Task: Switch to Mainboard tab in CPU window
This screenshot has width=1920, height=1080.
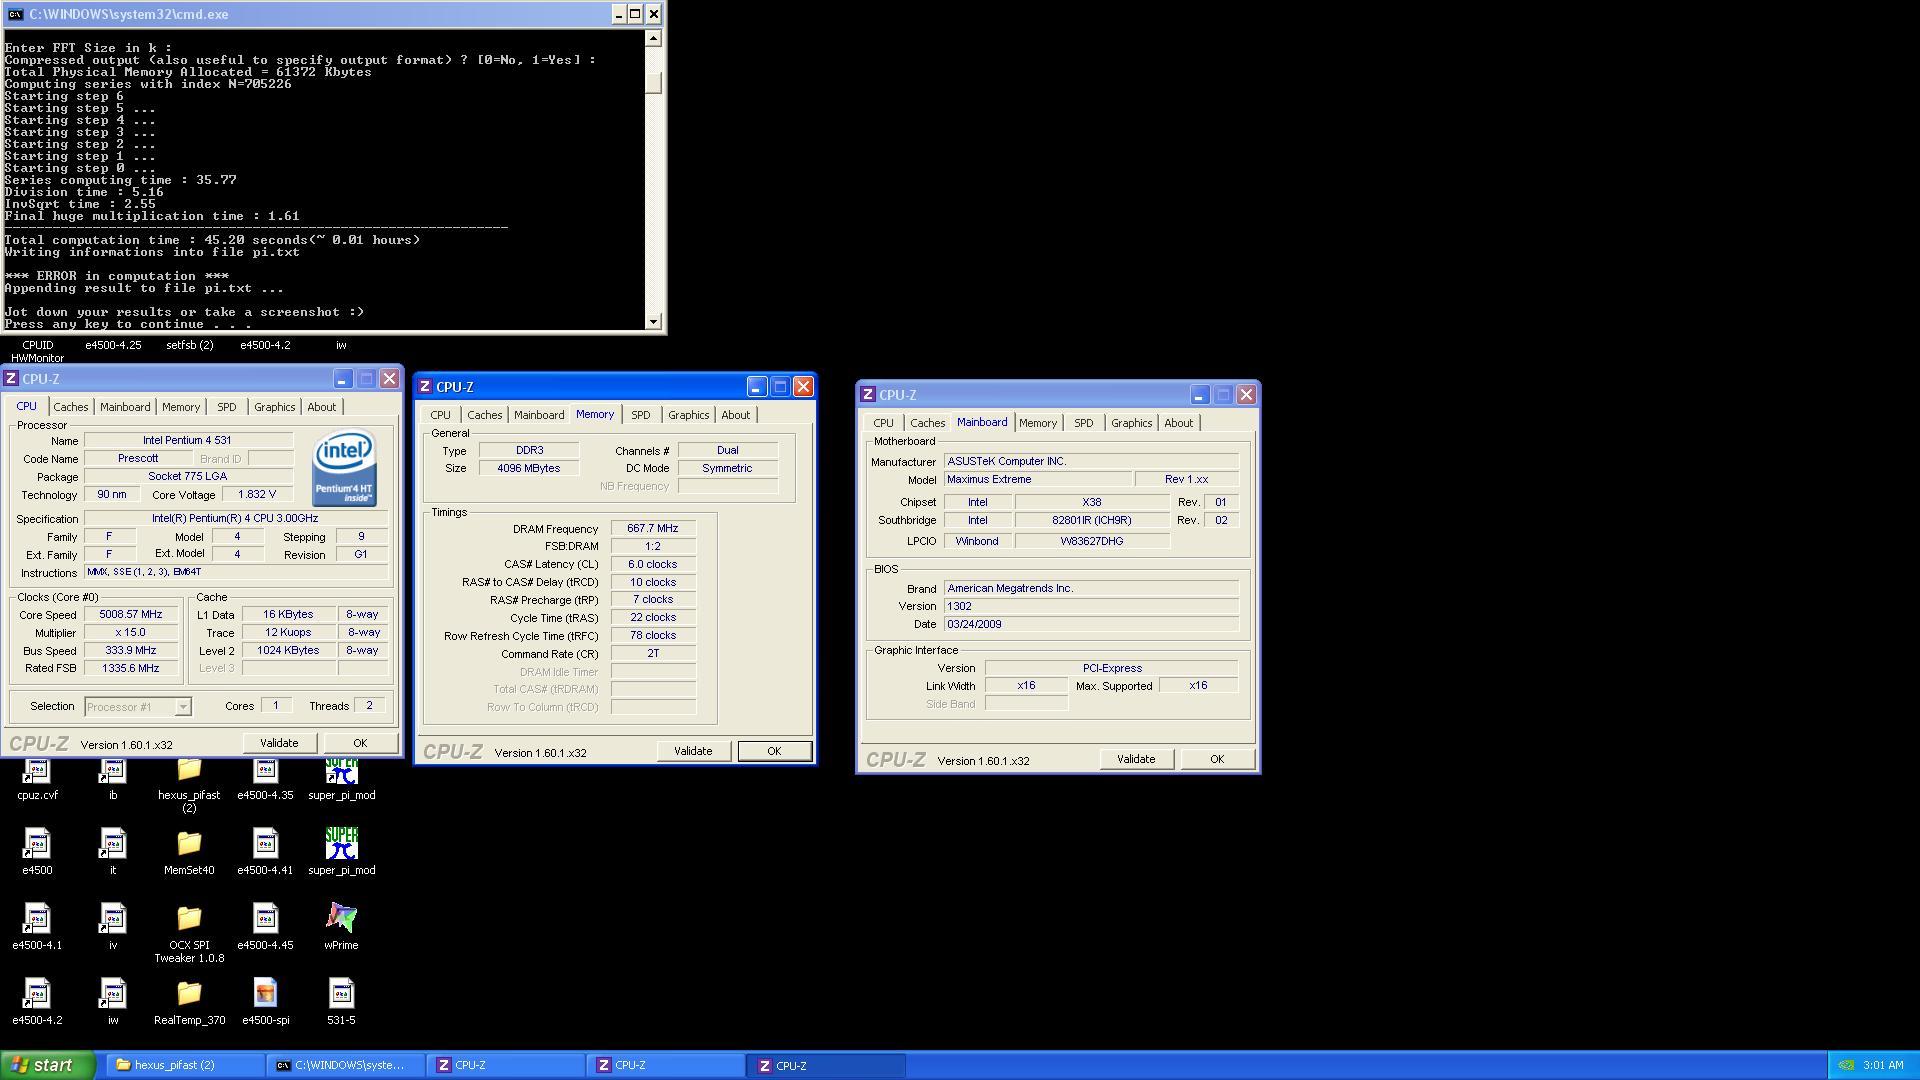Action: (125, 407)
